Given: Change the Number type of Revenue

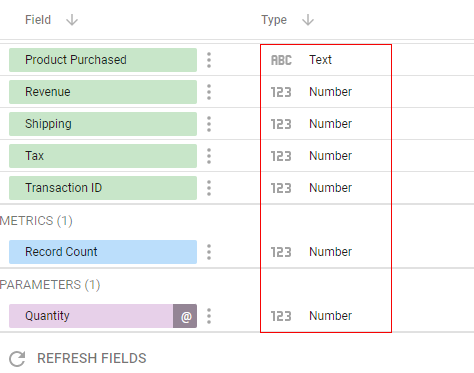Looking at the screenshot, I should 330,92.
